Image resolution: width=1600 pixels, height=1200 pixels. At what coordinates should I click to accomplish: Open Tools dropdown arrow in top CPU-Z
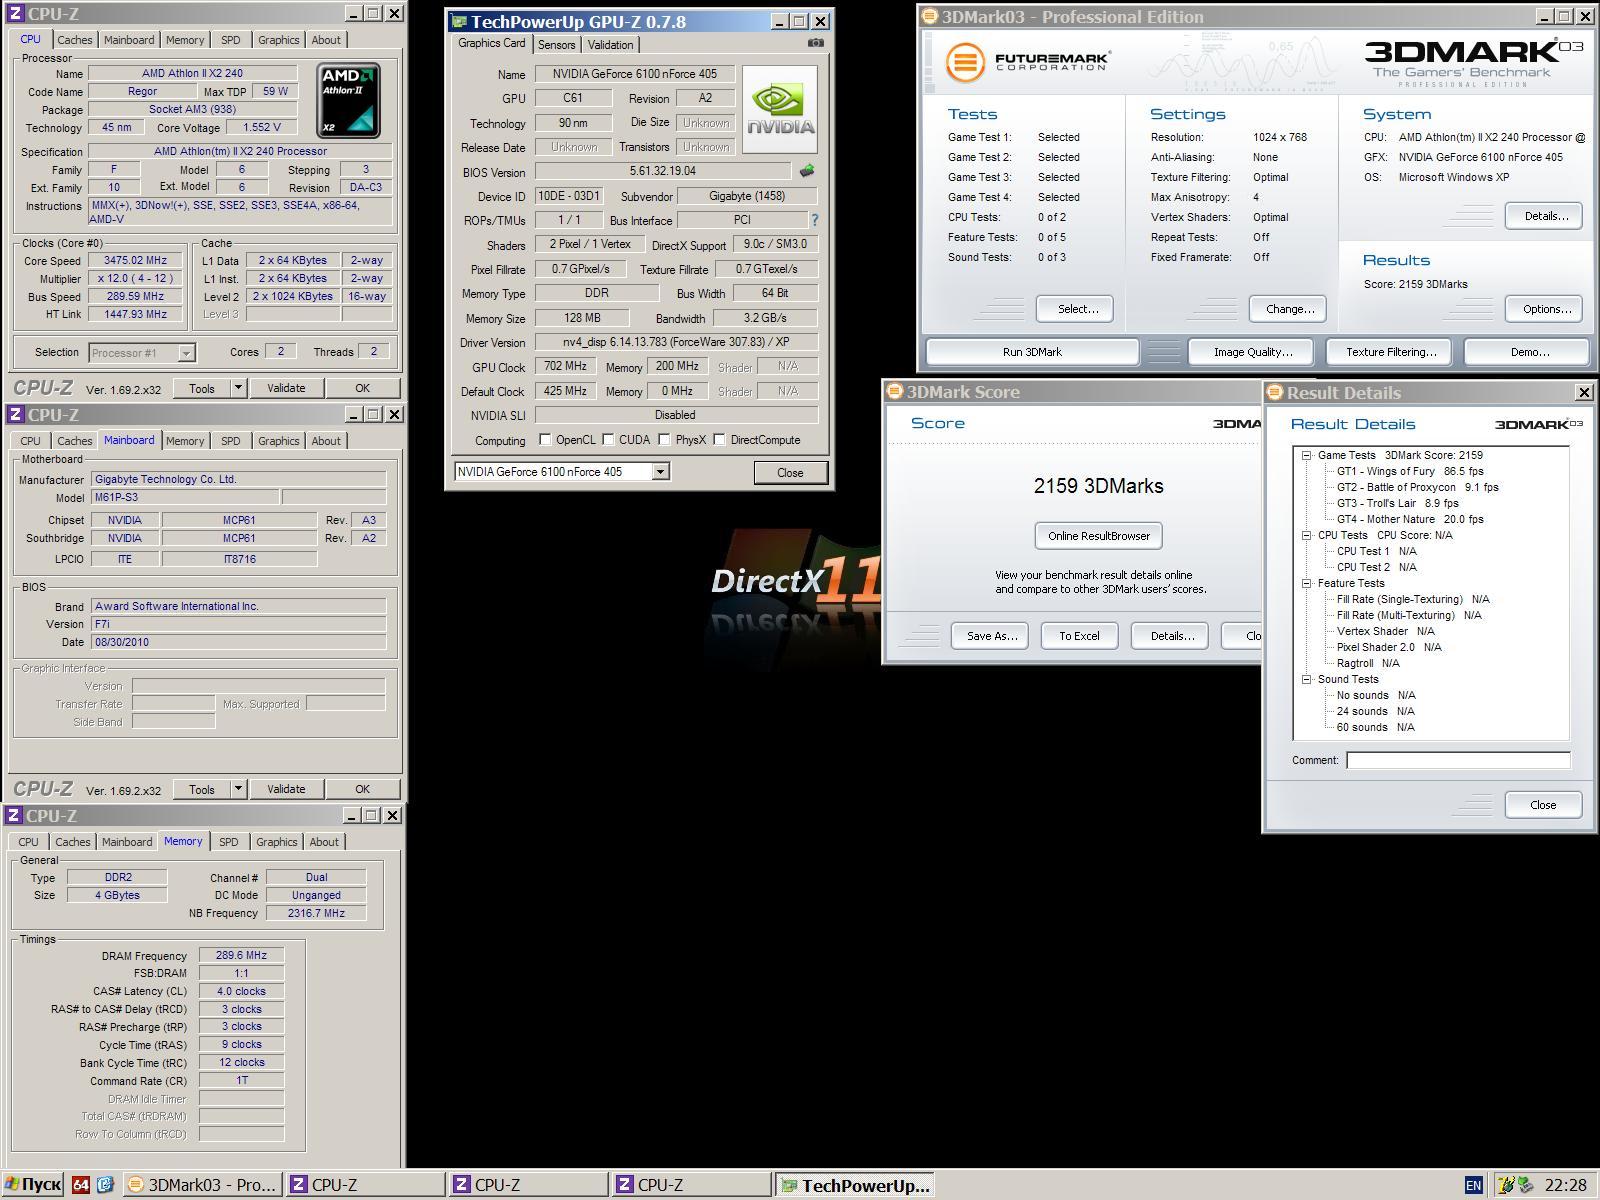point(238,388)
